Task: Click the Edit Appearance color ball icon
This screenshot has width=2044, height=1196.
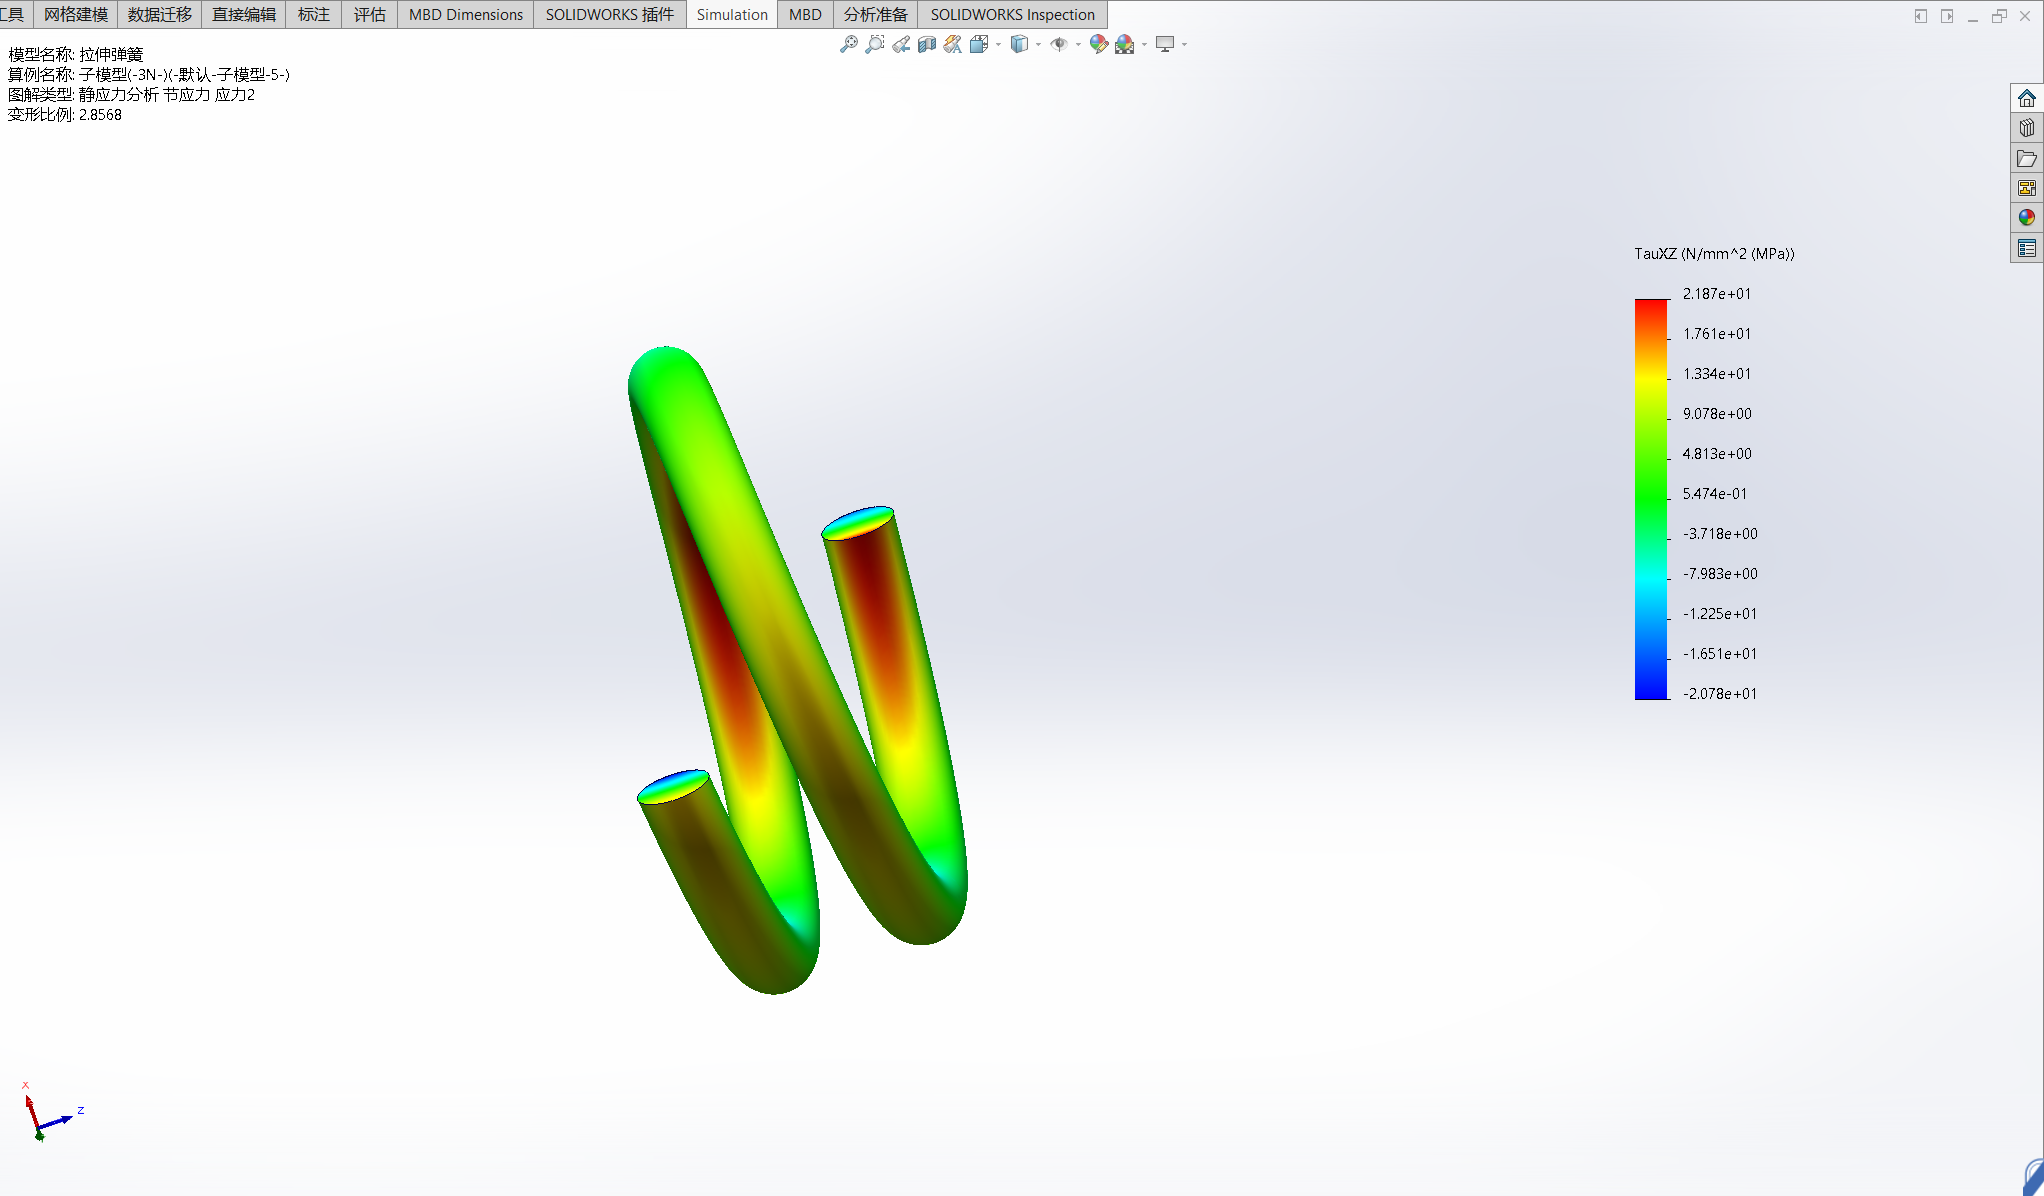Action: pyautogui.click(x=1098, y=44)
